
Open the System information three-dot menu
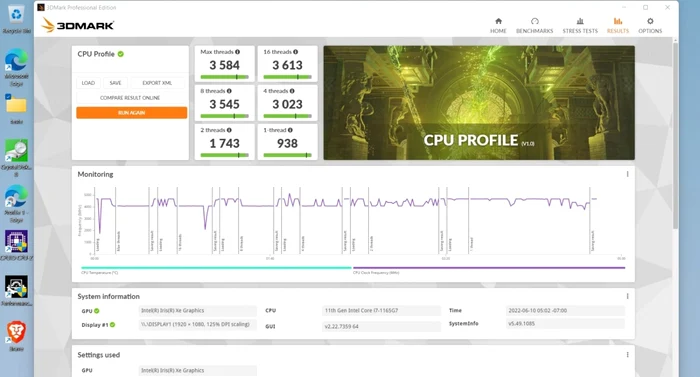(627, 296)
